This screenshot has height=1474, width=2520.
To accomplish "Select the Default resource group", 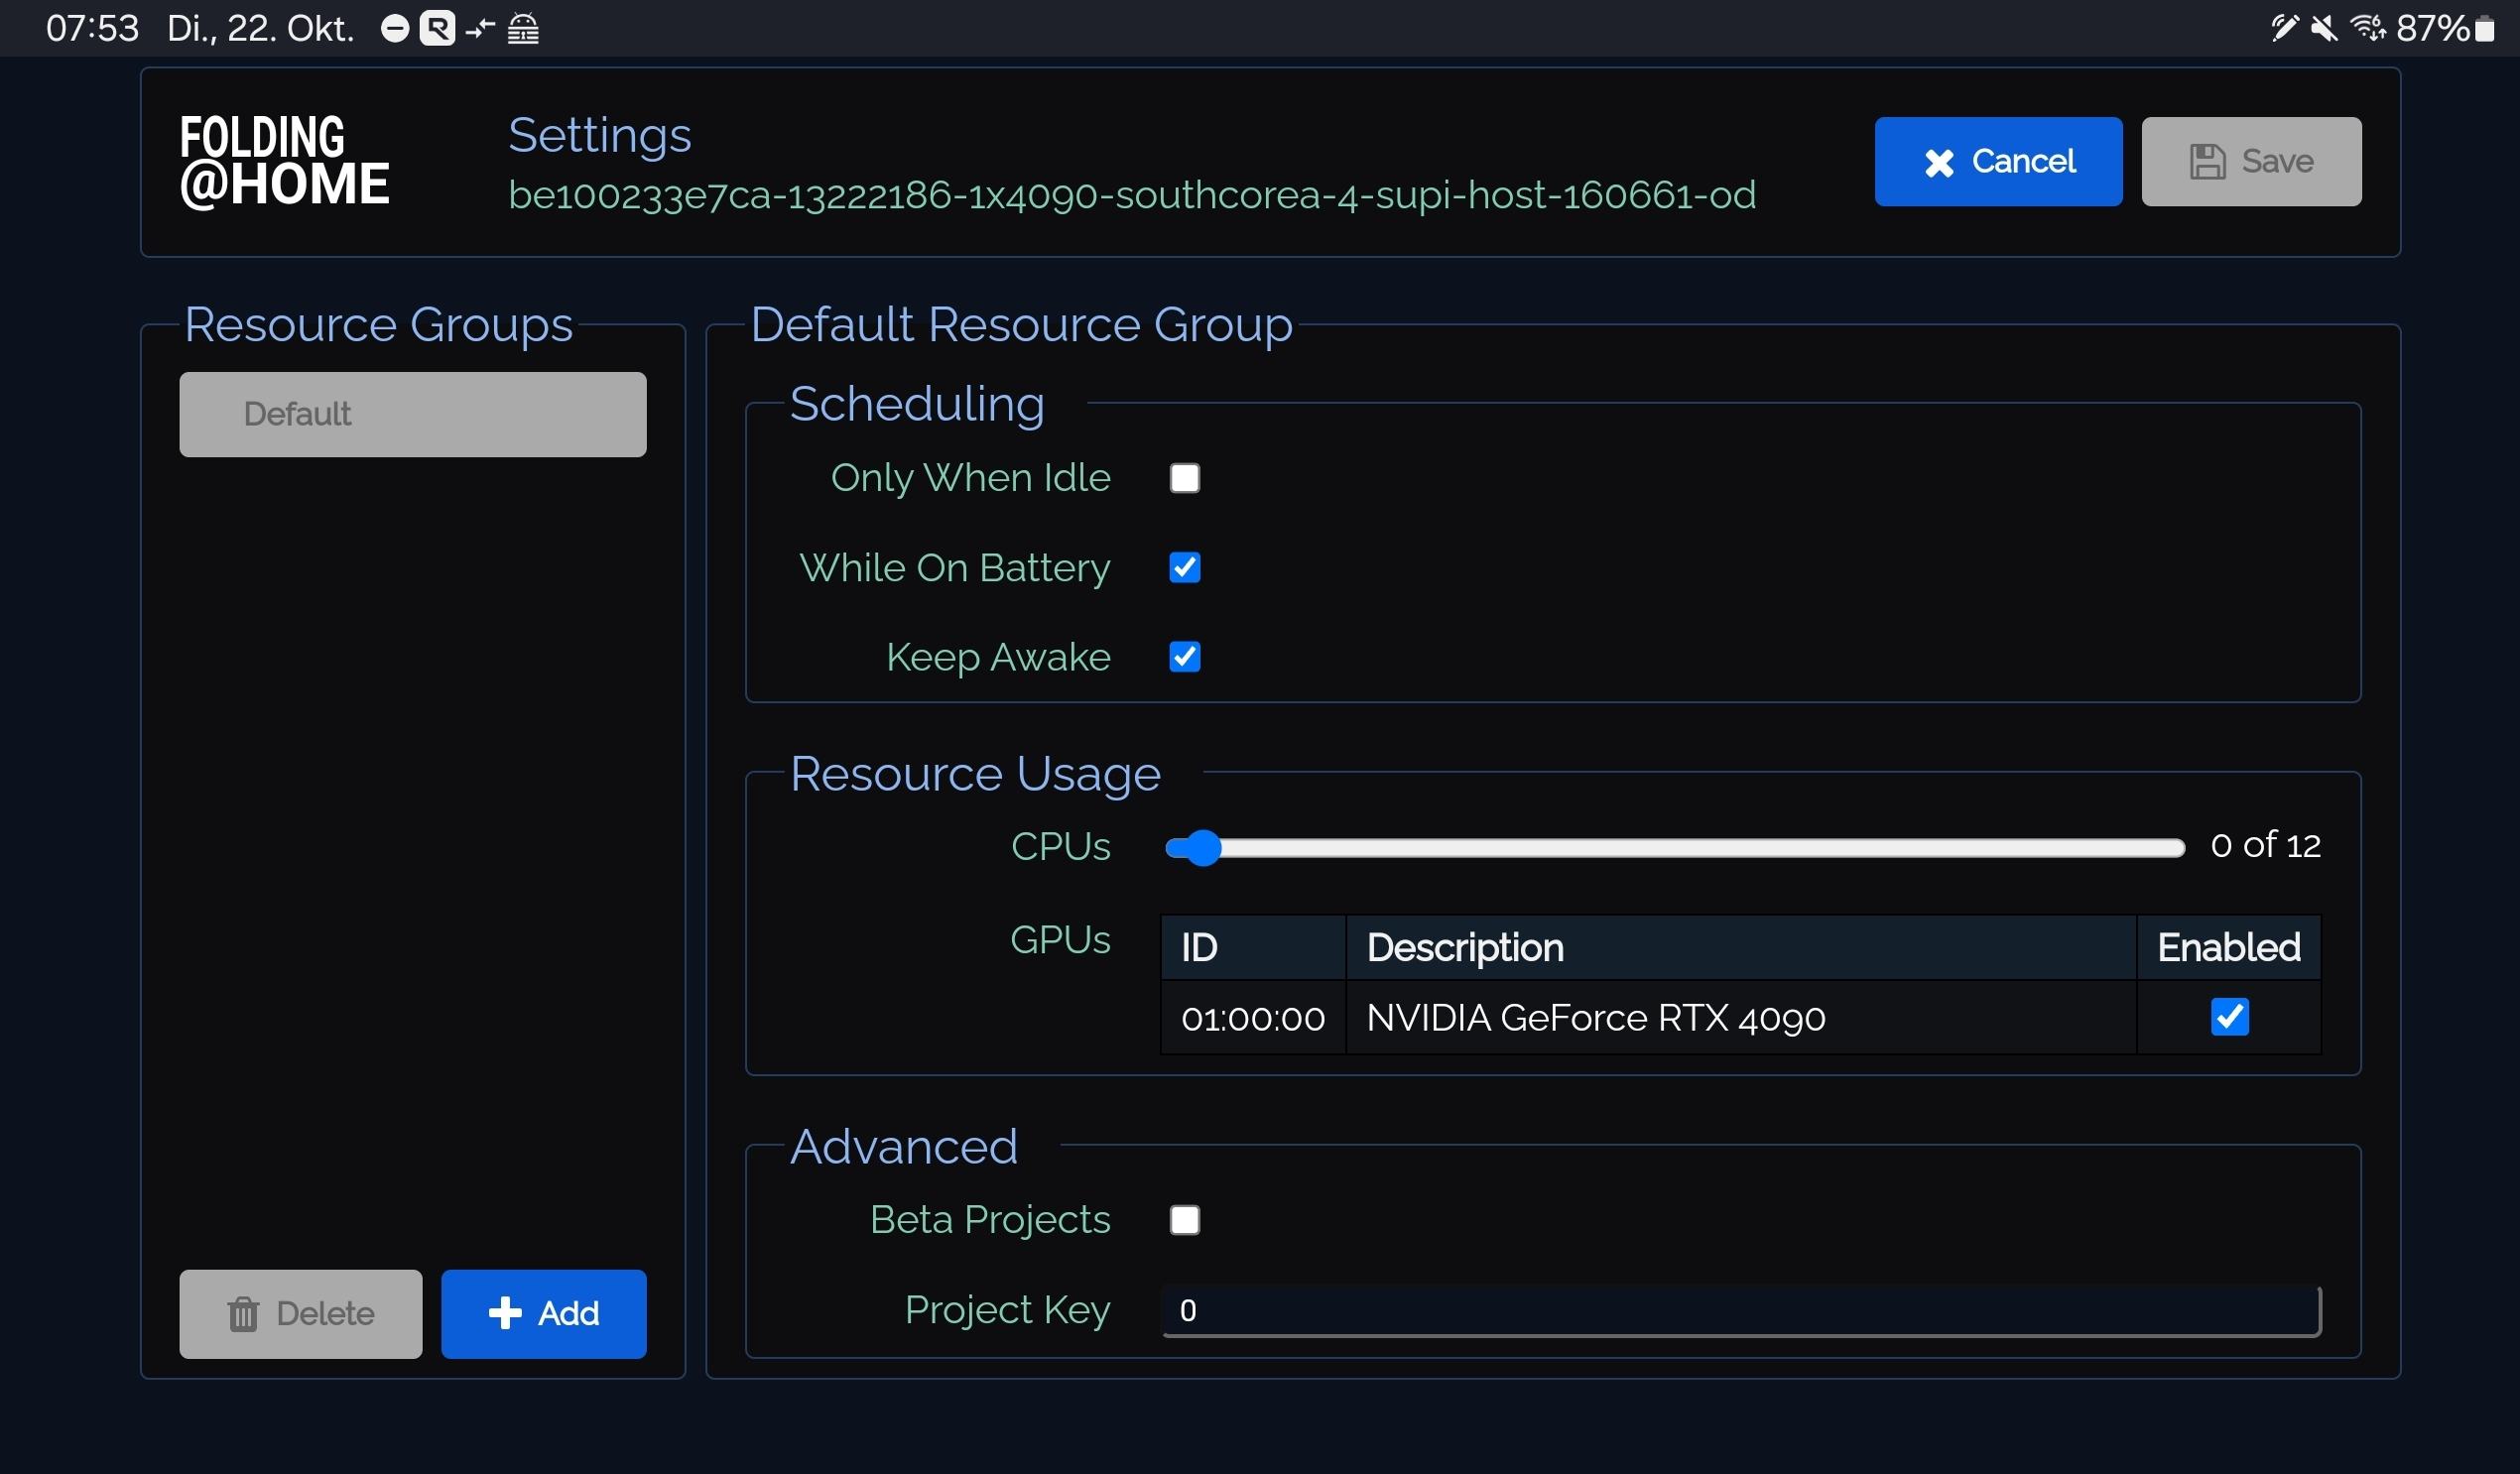I will (412, 414).
